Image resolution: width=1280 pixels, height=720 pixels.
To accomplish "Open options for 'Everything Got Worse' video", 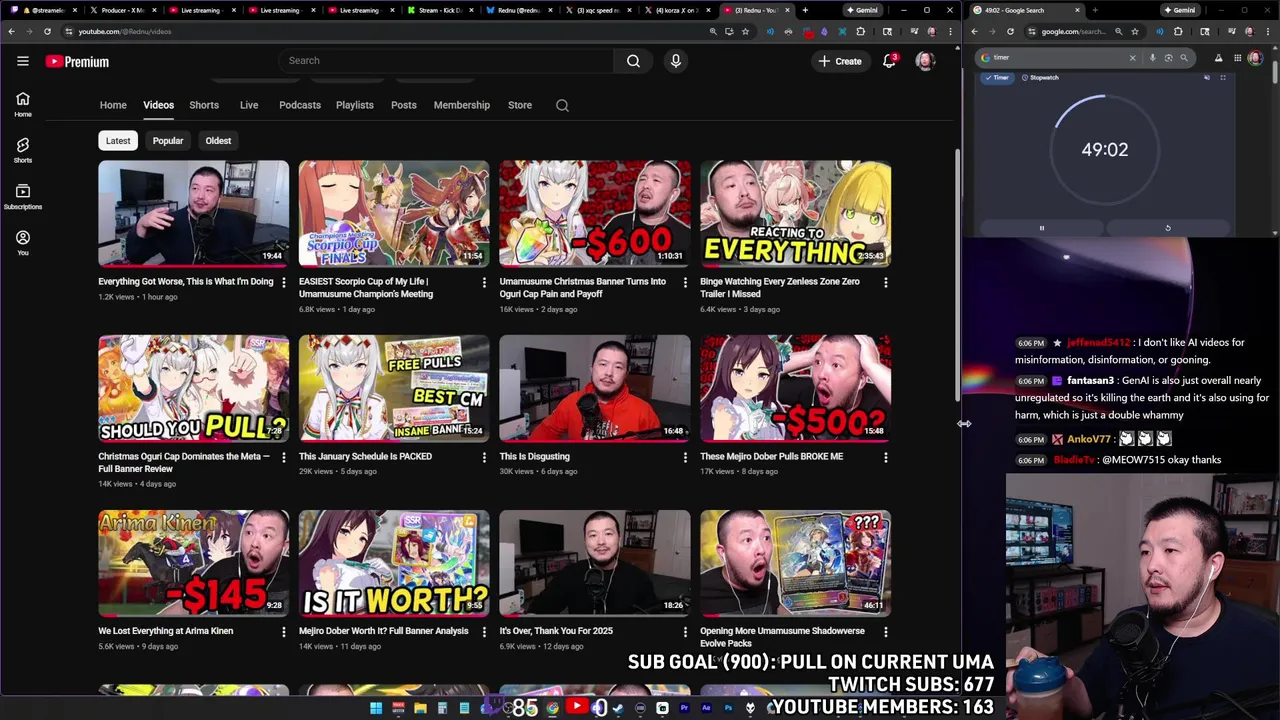I will [284, 282].
